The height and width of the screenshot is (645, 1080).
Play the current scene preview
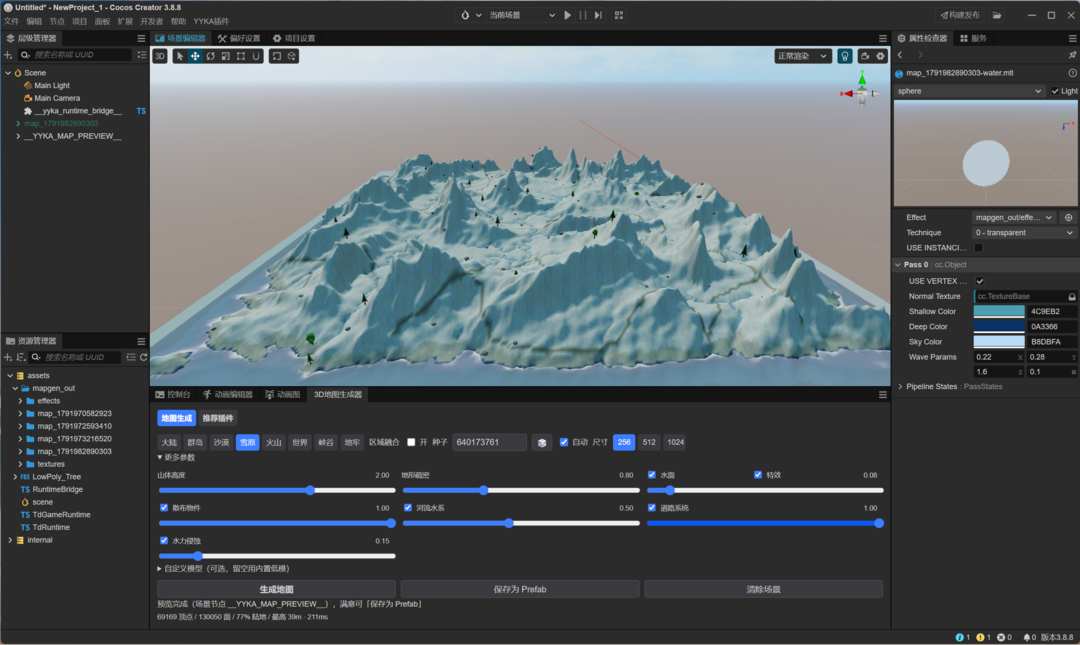[x=568, y=15]
